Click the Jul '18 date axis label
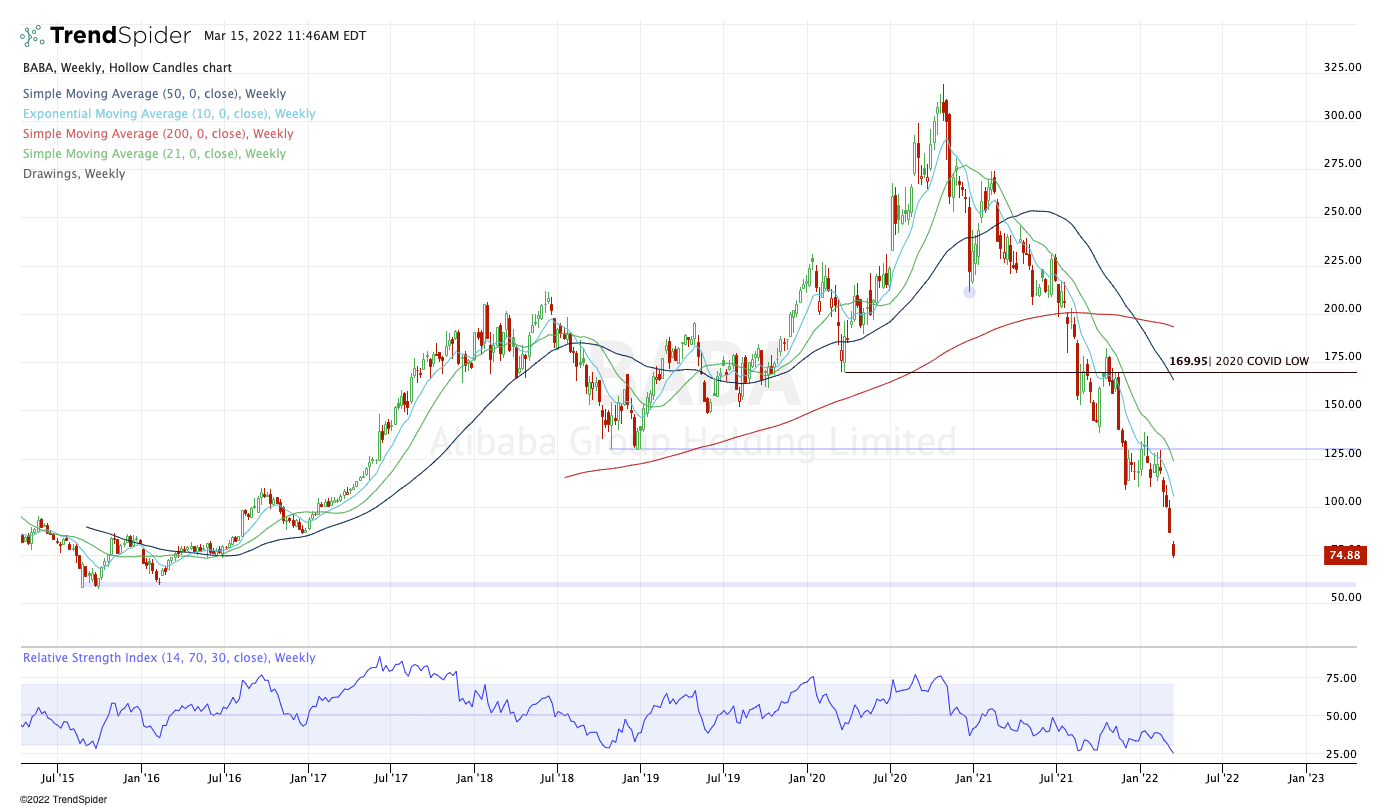This screenshot has height=809, width=1387. [x=556, y=776]
